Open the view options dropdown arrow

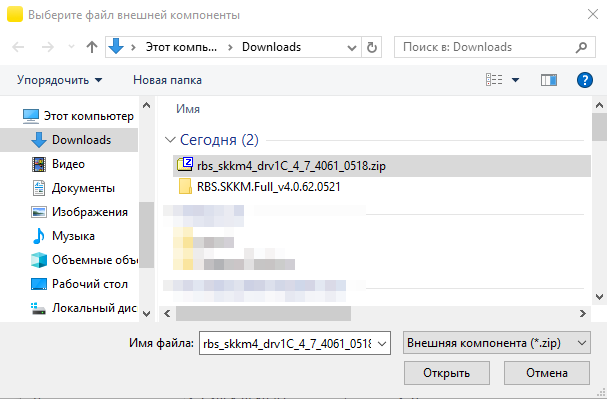click(515, 80)
